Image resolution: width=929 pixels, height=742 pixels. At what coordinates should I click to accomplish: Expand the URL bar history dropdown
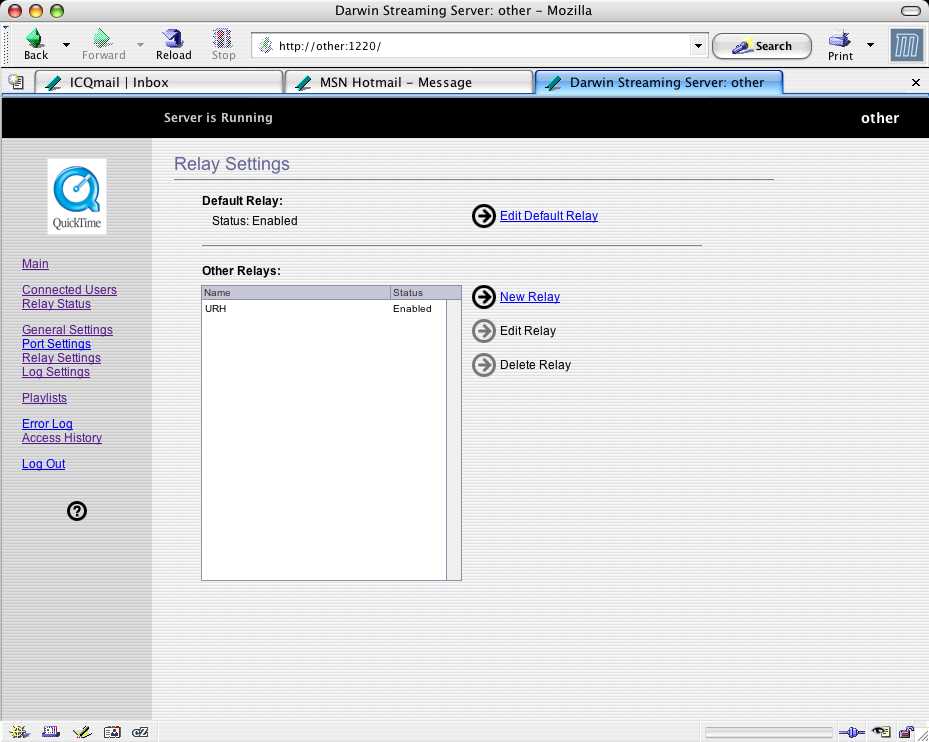point(698,46)
